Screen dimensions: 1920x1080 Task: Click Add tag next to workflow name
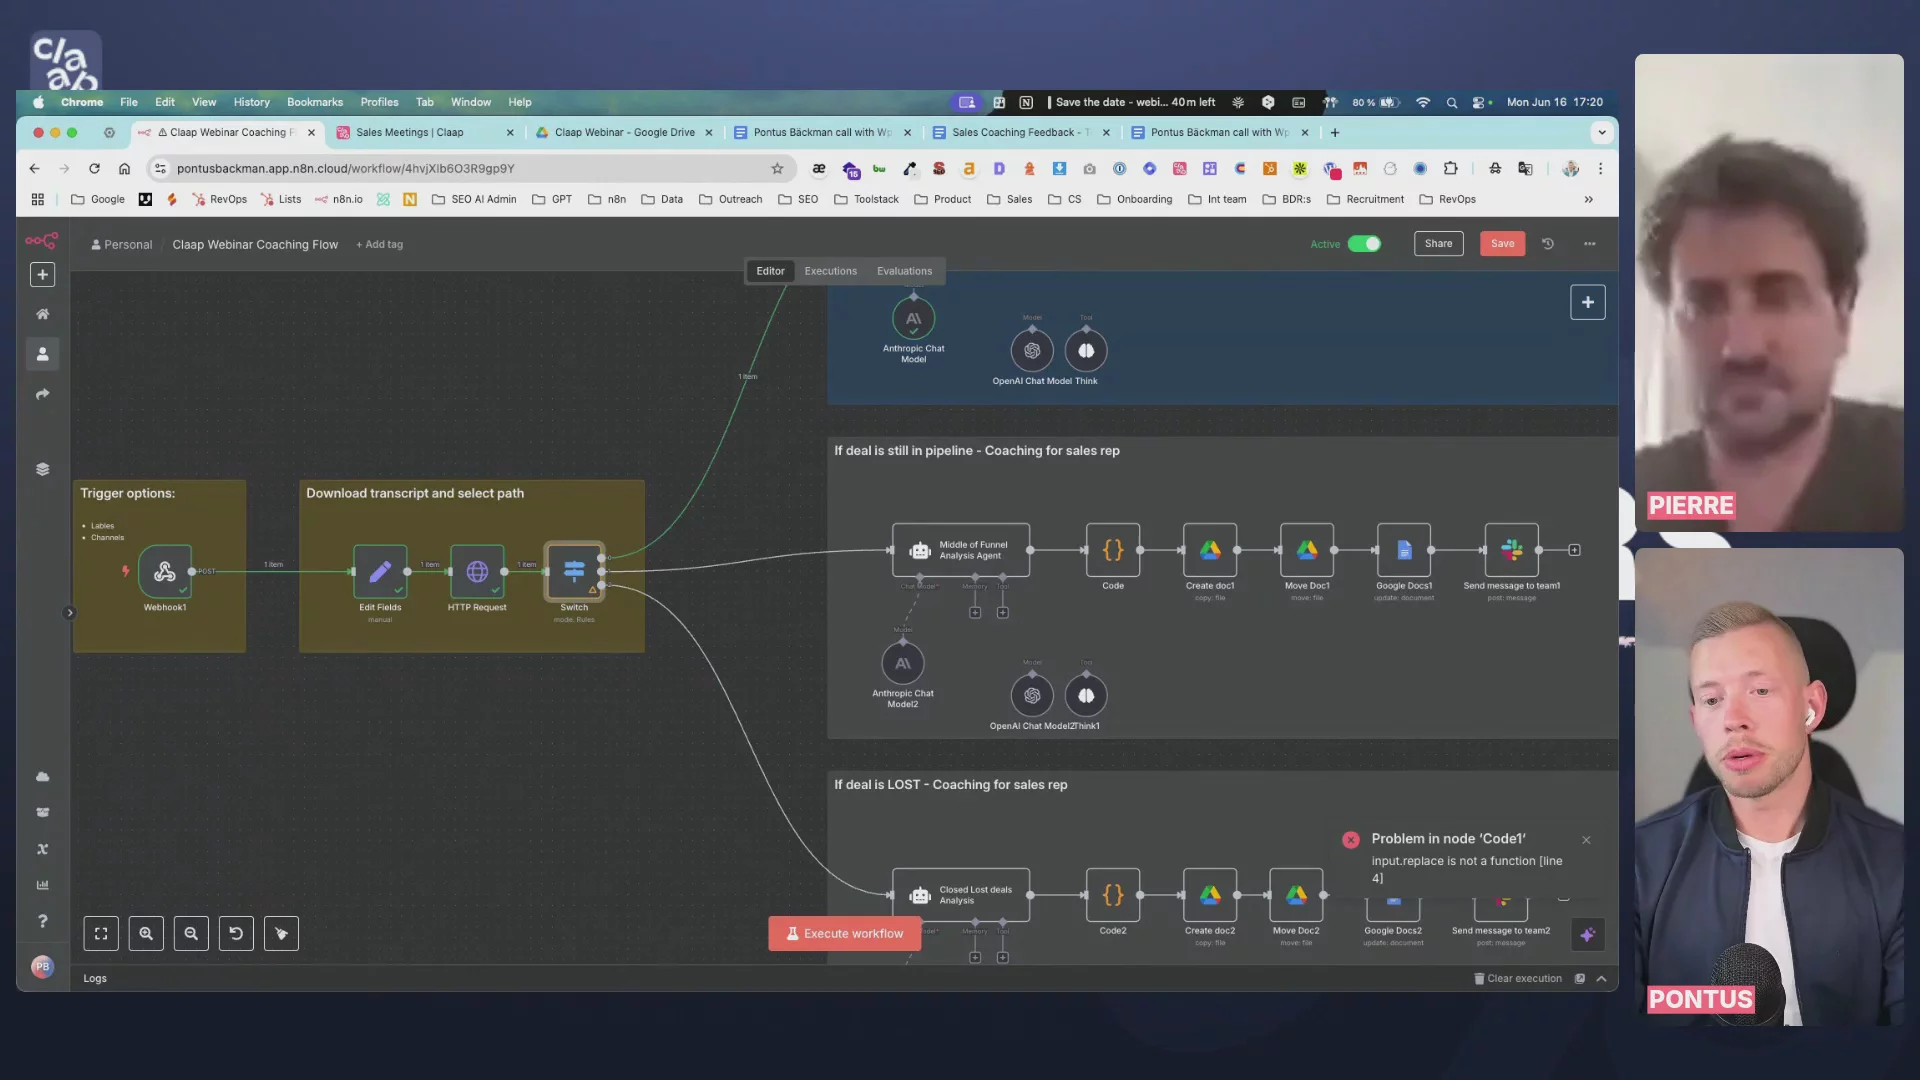(x=380, y=245)
